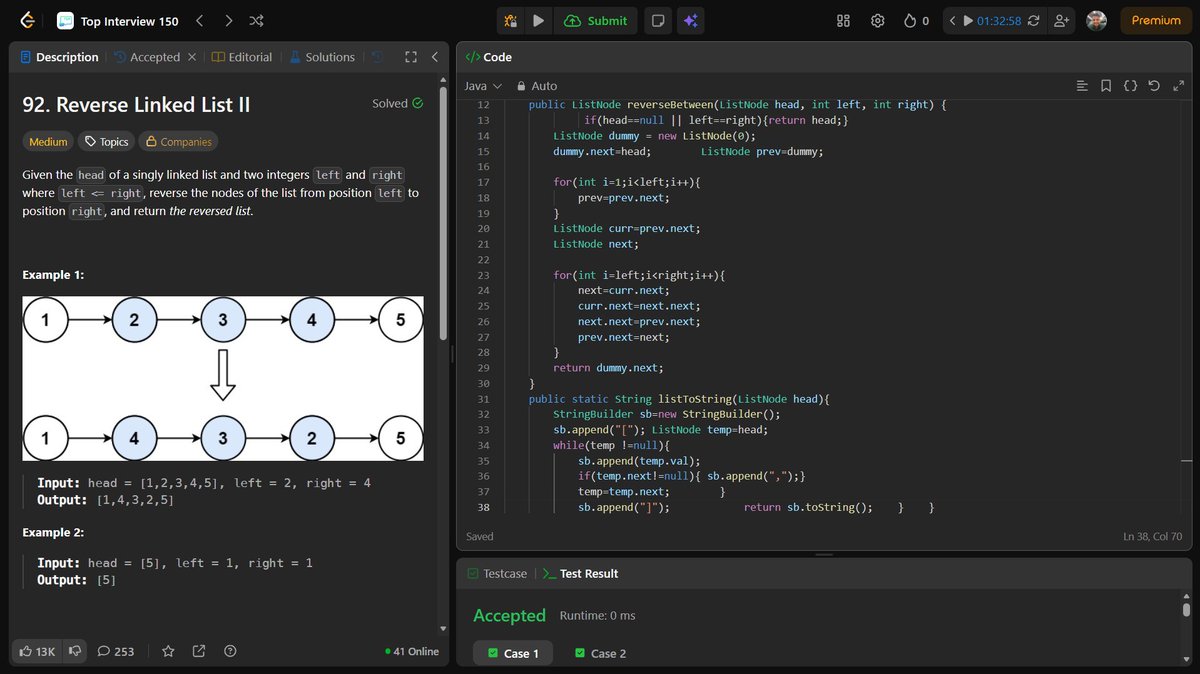
Task: Open the layout grid icon
Action: click(x=843, y=20)
